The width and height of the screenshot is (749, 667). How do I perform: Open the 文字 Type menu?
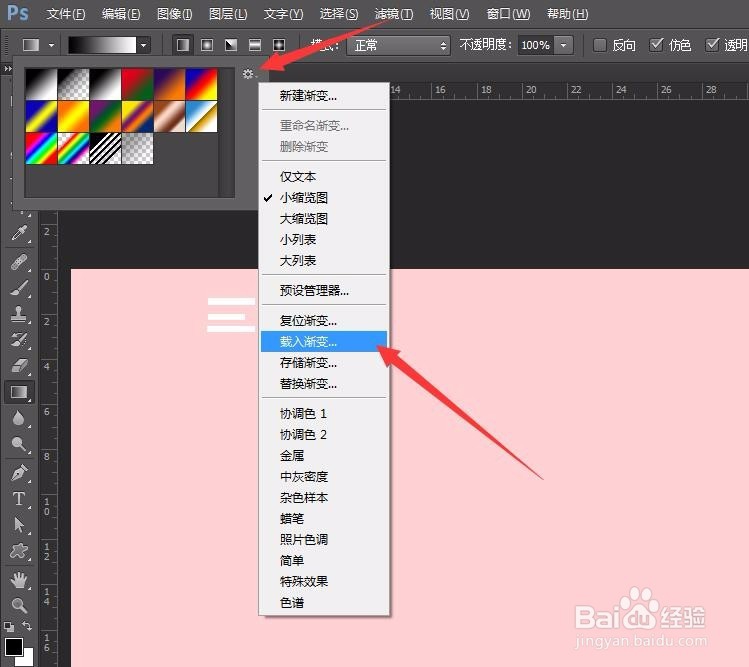[x=283, y=14]
